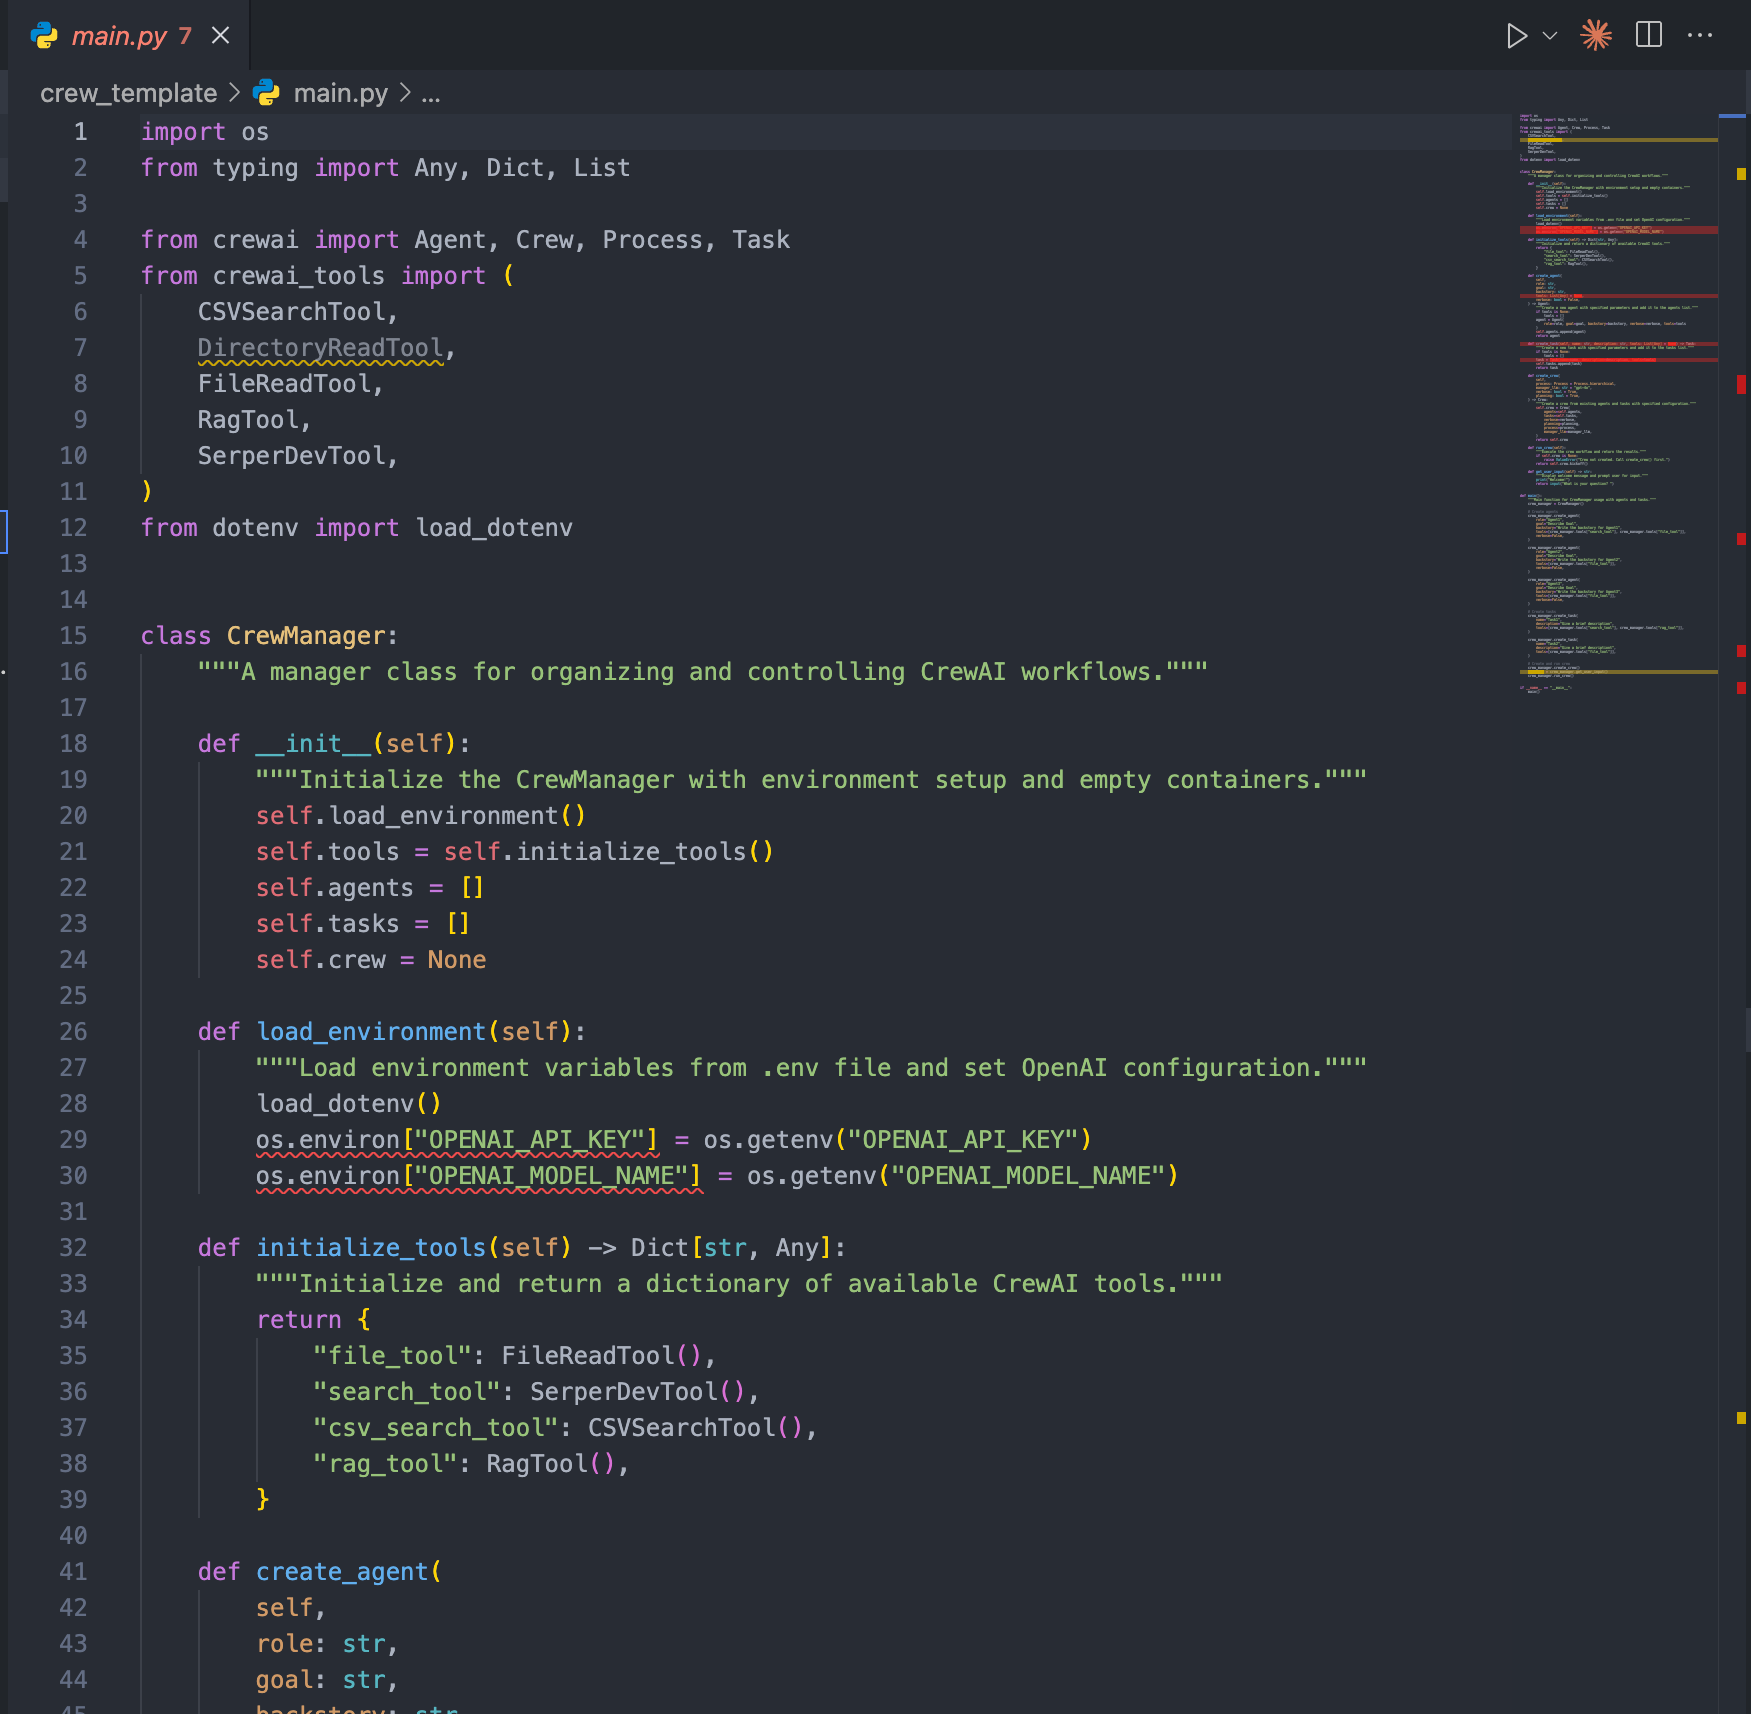Image resolution: width=1751 pixels, height=1714 pixels.
Task: Click the Python icon in the main.py tab
Action: [45, 36]
